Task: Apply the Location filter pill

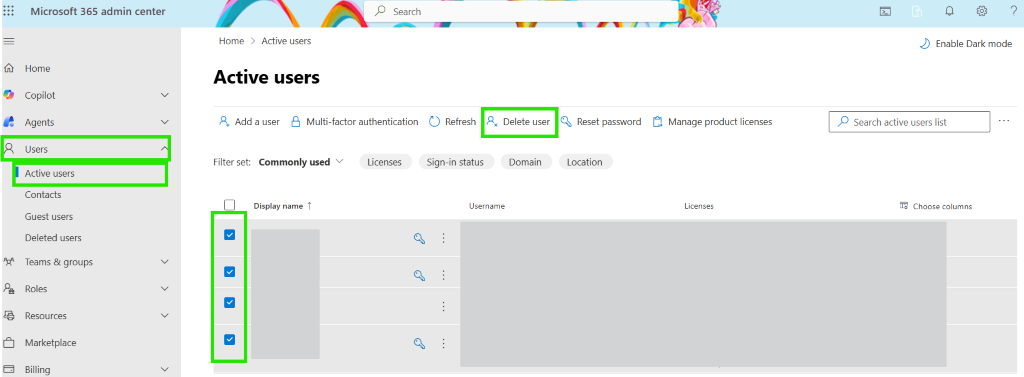Action: pos(585,162)
